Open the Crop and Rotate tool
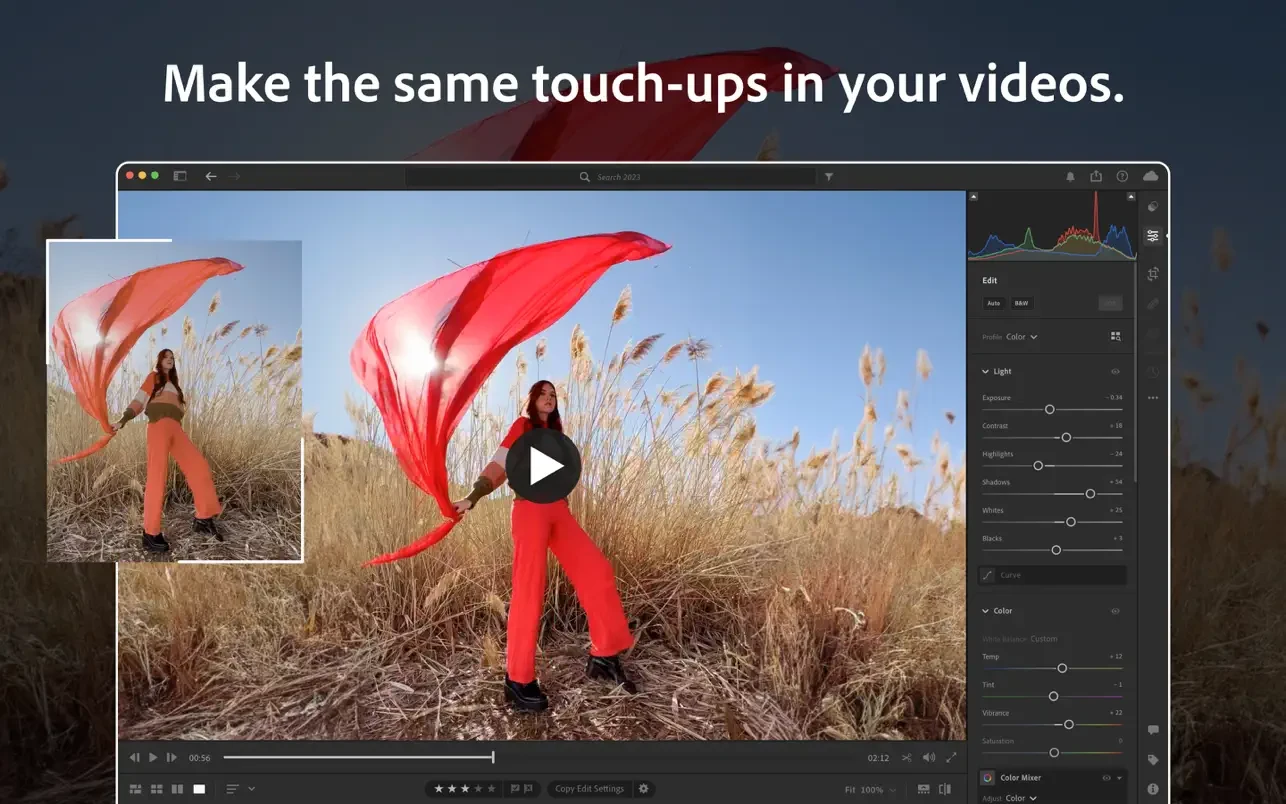This screenshot has height=804, width=1286. pos(1153,274)
